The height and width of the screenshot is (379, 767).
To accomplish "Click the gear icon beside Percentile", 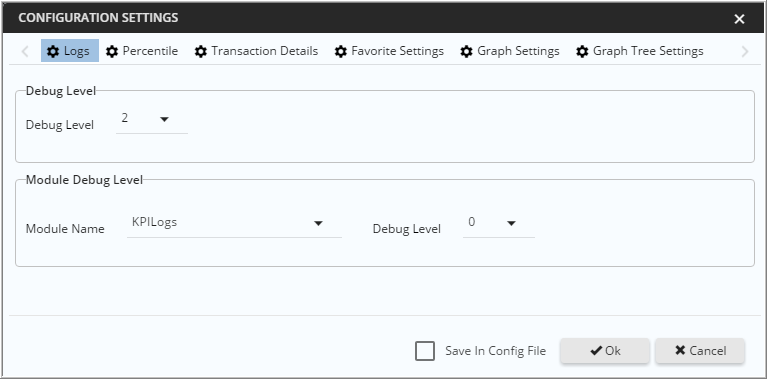I will [x=112, y=51].
